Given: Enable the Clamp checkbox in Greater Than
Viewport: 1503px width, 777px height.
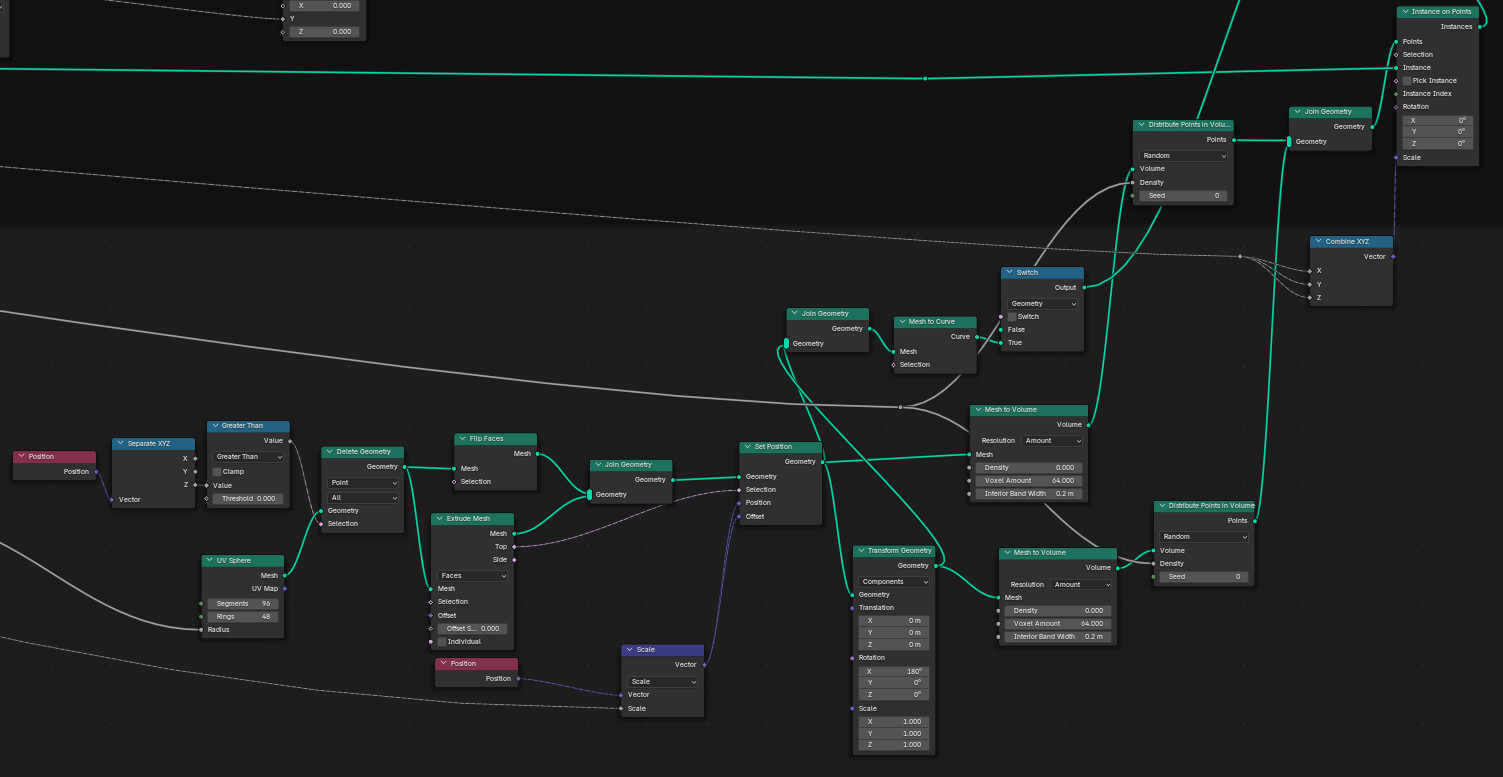Looking at the screenshot, I should tap(217, 472).
